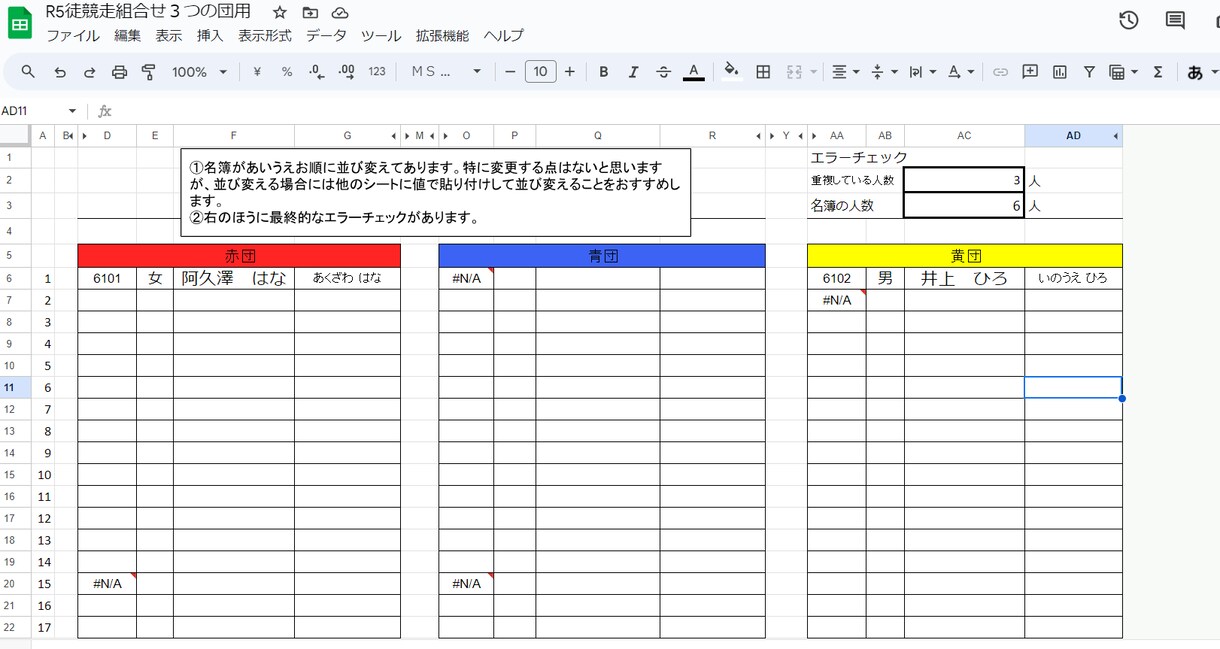Click the insert link icon
Screen dimensions: 1220x649
[1000, 72]
